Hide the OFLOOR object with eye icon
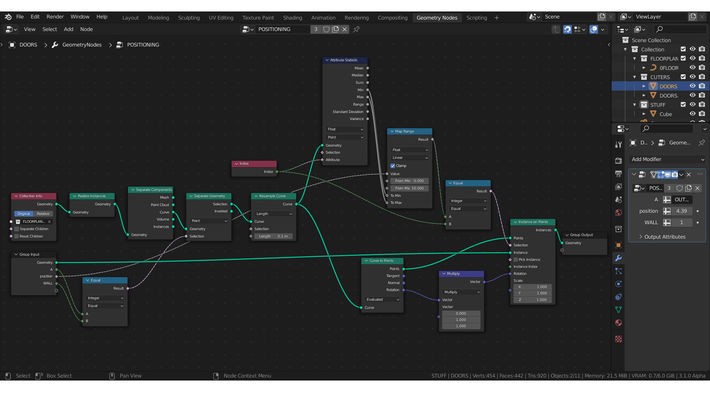This screenshot has height=399, width=710. pyautogui.click(x=692, y=67)
